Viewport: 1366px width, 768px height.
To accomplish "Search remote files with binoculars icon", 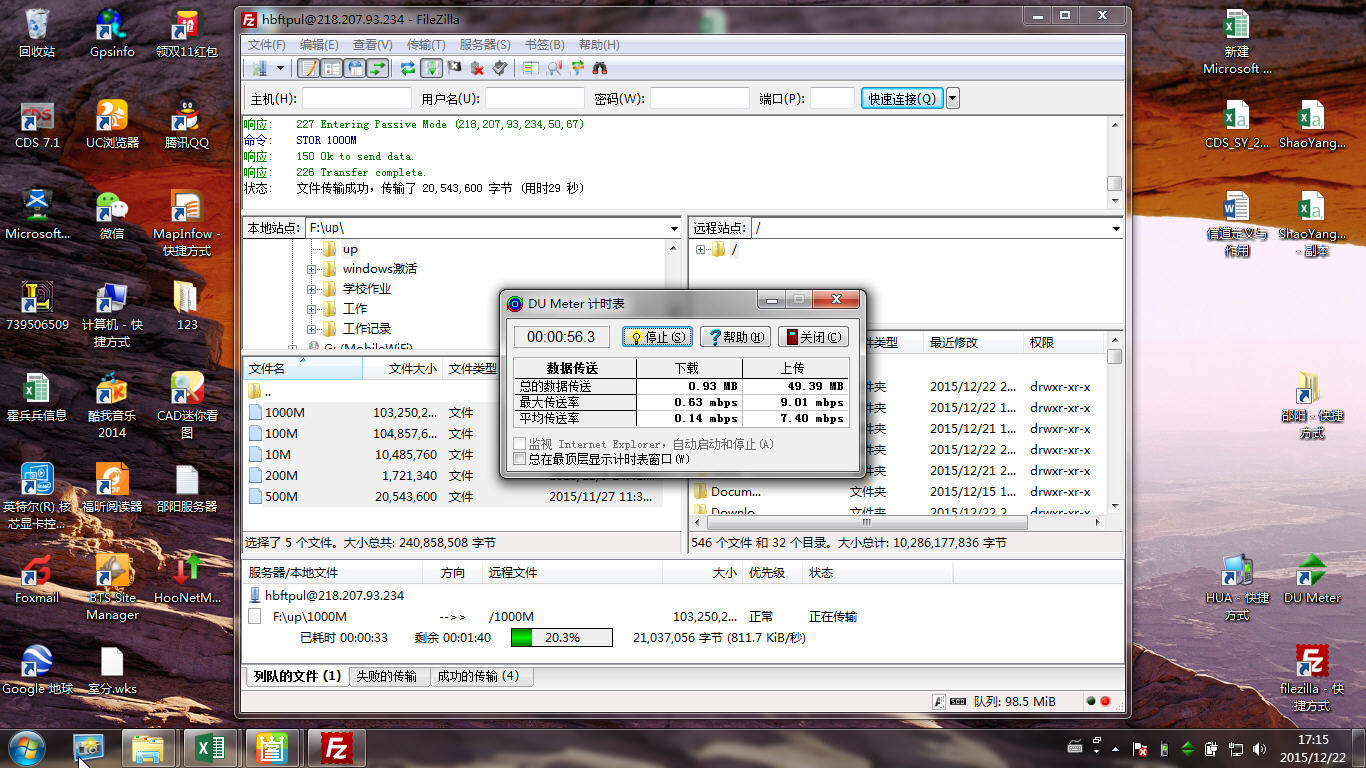I will click(601, 68).
